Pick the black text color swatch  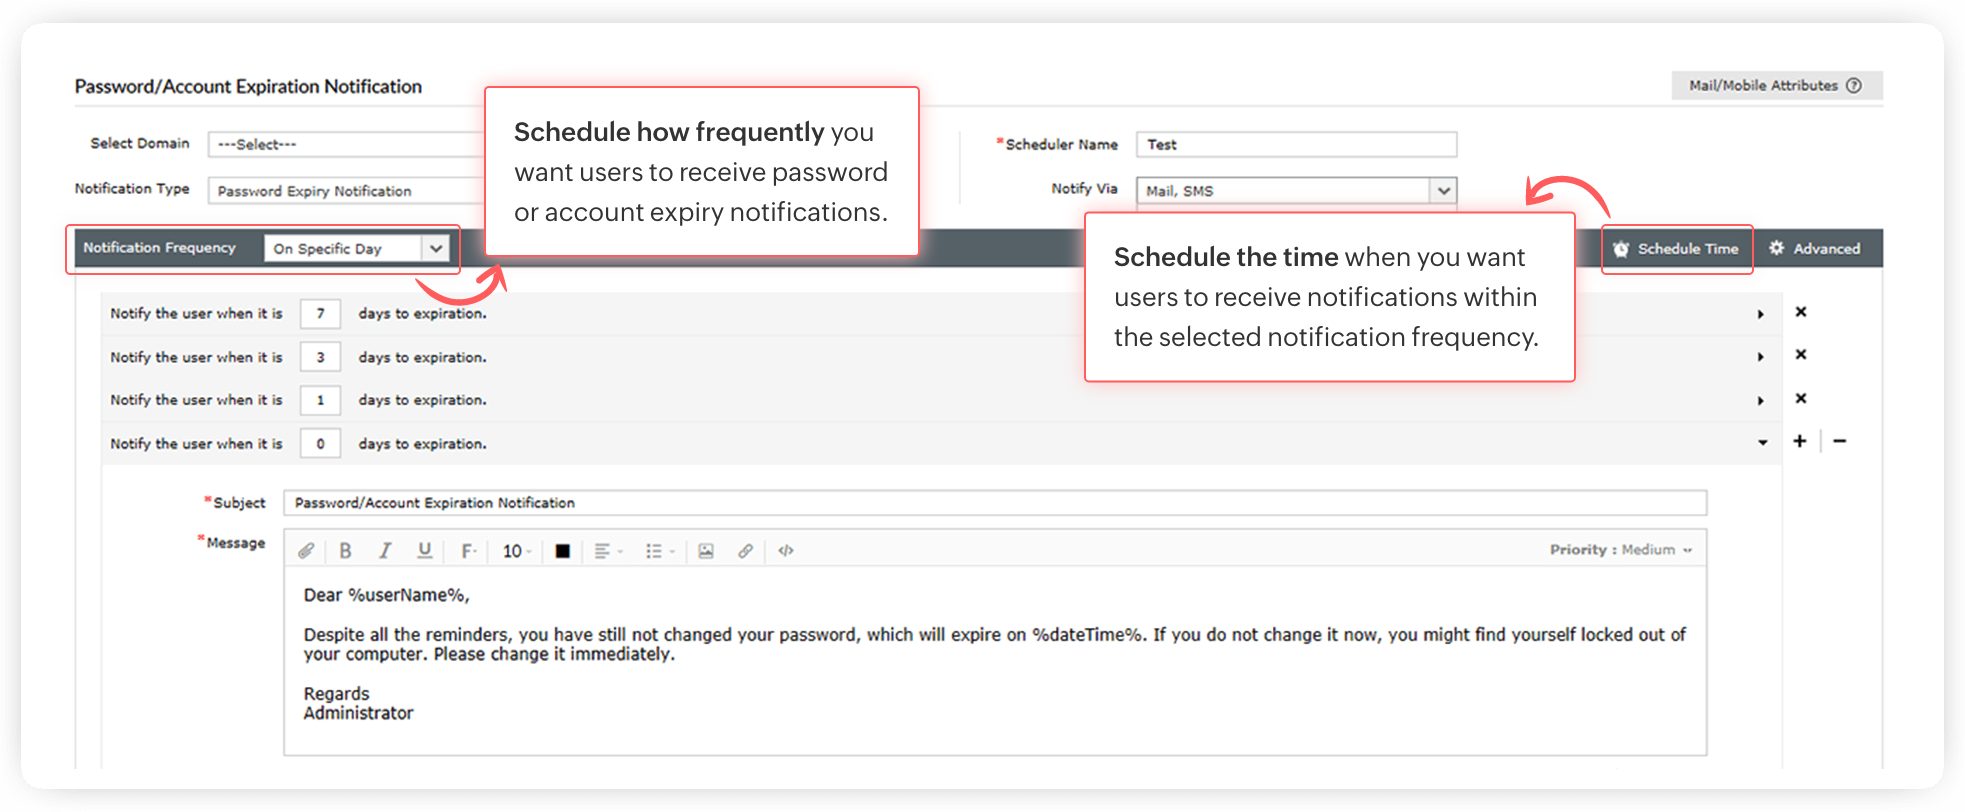(563, 551)
